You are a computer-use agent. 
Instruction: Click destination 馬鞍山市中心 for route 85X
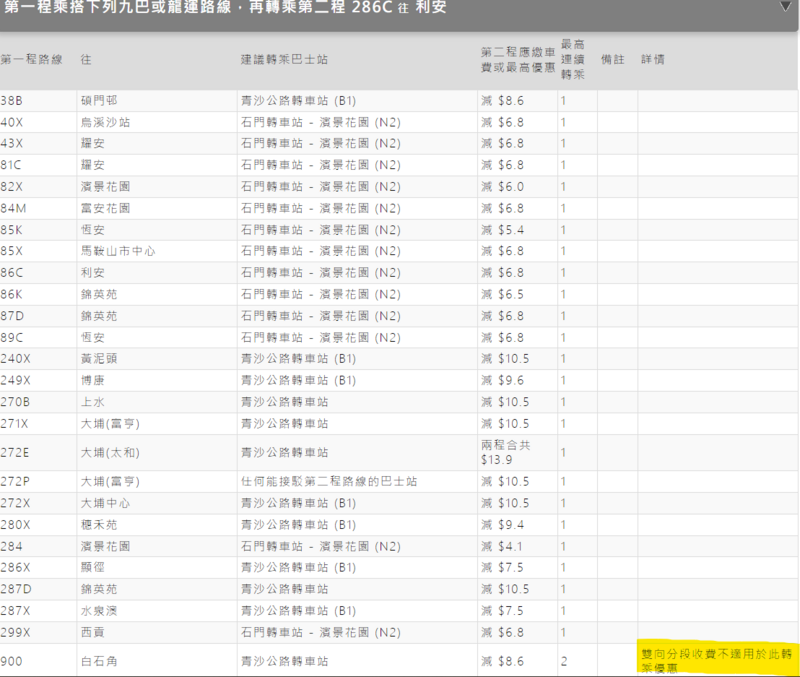tap(118, 251)
